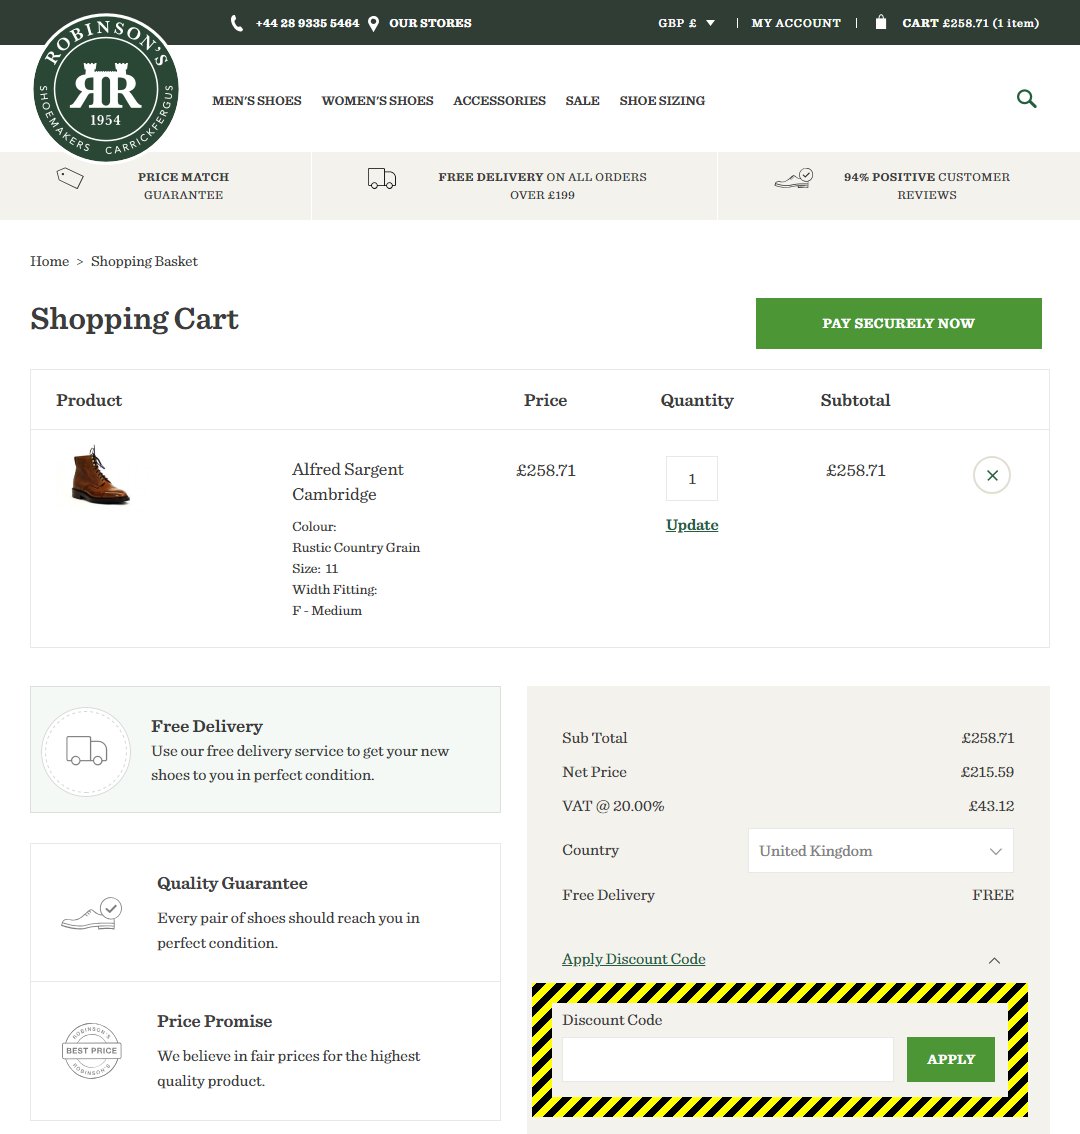
Task: Click the shoe icon beside customer reviews
Action: (x=794, y=178)
